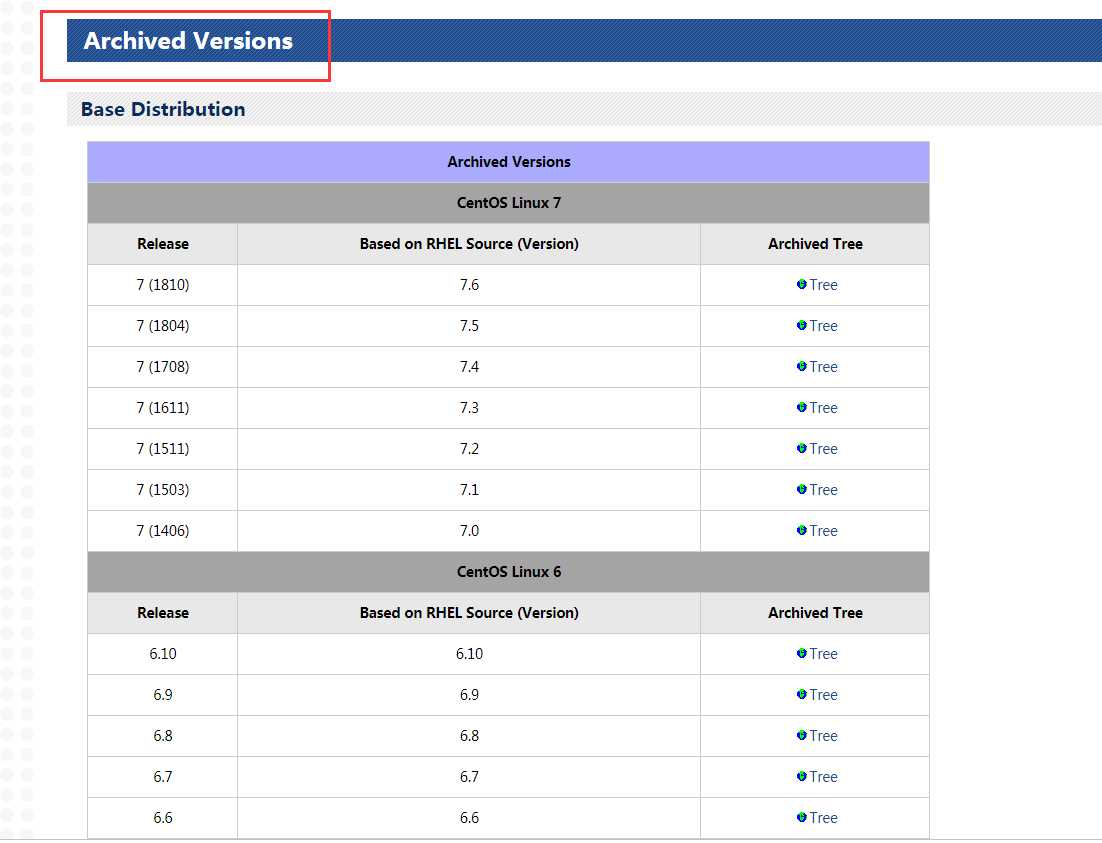
Task: Click the globe icon in the 6.8 row
Action: (801, 735)
